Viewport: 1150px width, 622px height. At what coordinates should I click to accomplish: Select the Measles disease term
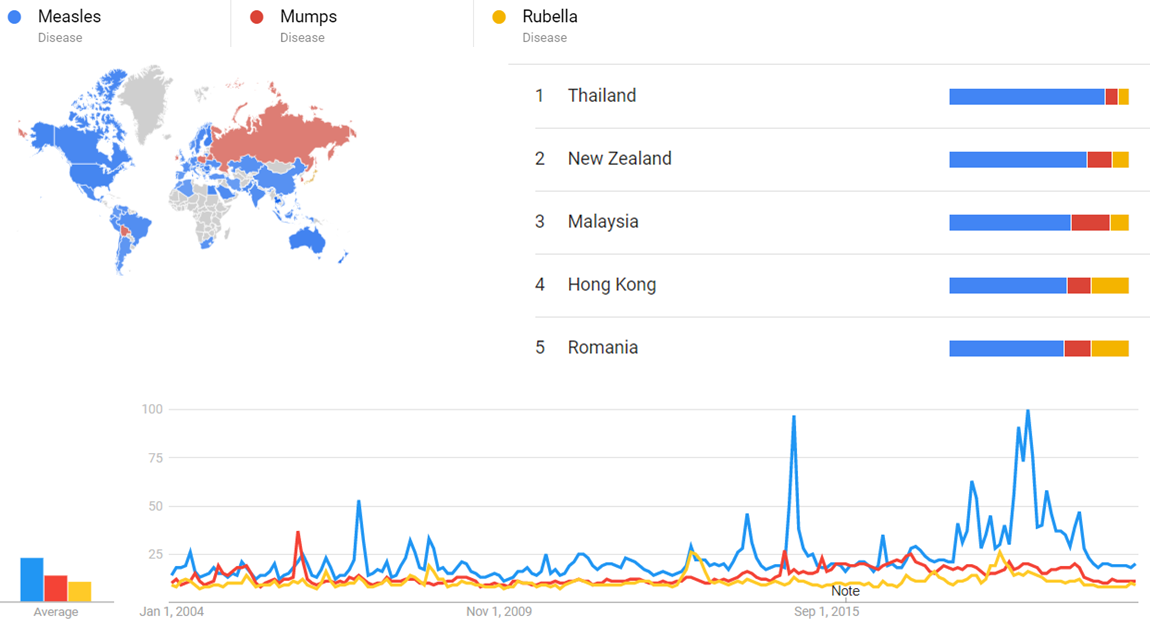[x=69, y=17]
